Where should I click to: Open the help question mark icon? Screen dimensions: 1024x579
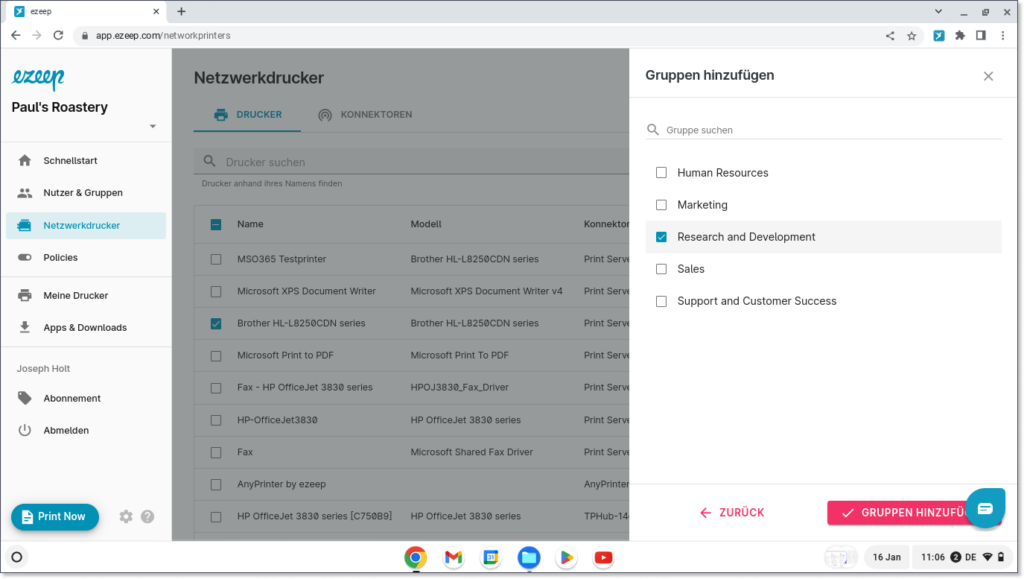click(x=148, y=516)
